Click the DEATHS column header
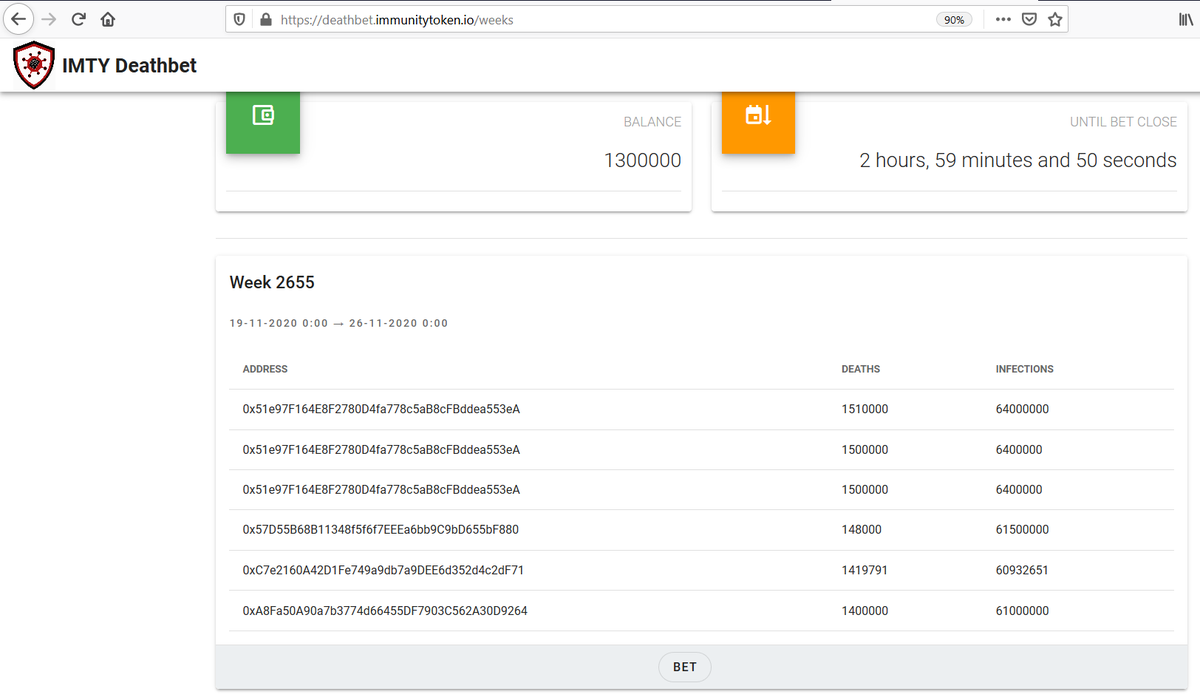 (861, 369)
